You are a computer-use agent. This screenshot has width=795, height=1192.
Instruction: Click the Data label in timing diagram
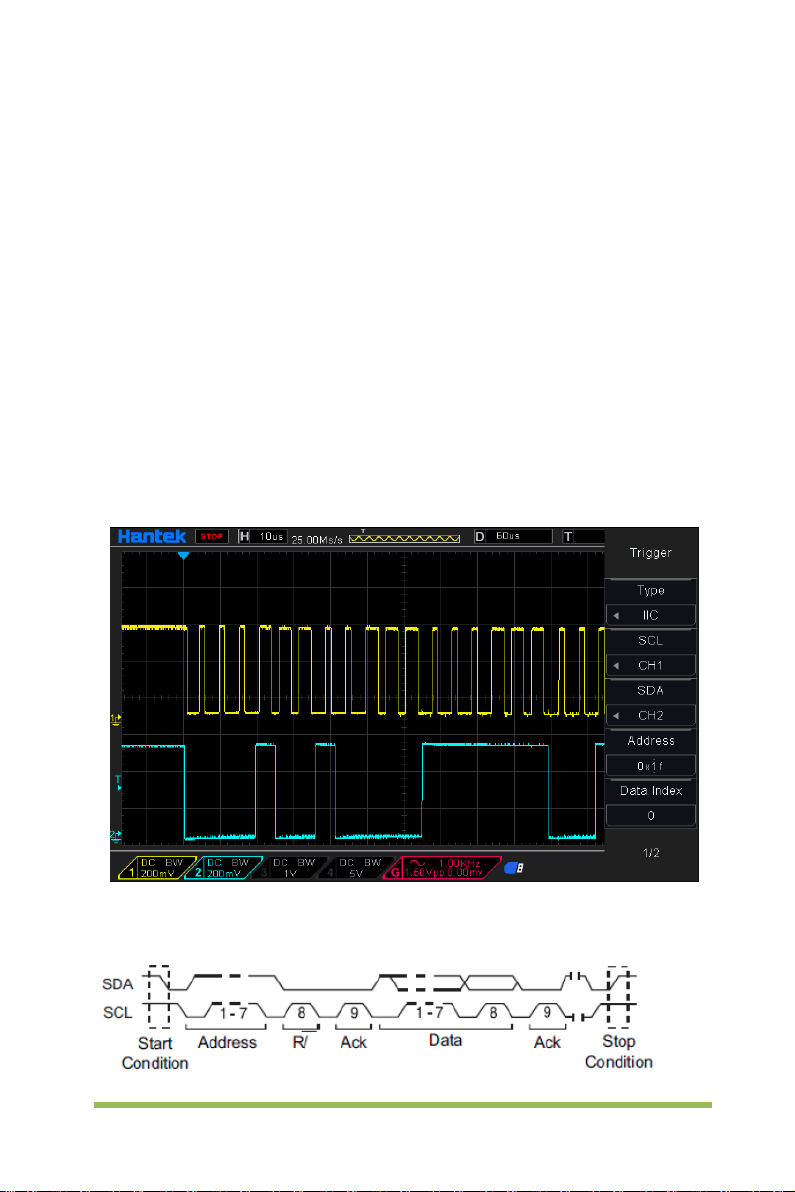pyautogui.click(x=445, y=1041)
